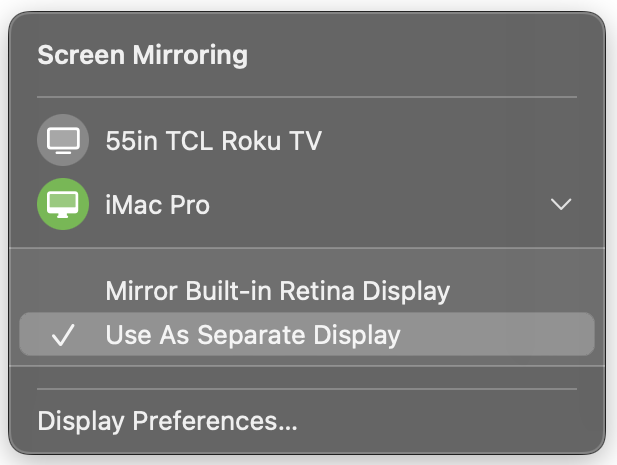The width and height of the screenshot is (617, 465).
Task: Click the tick mark on the selected display mode
Action: 64,336
